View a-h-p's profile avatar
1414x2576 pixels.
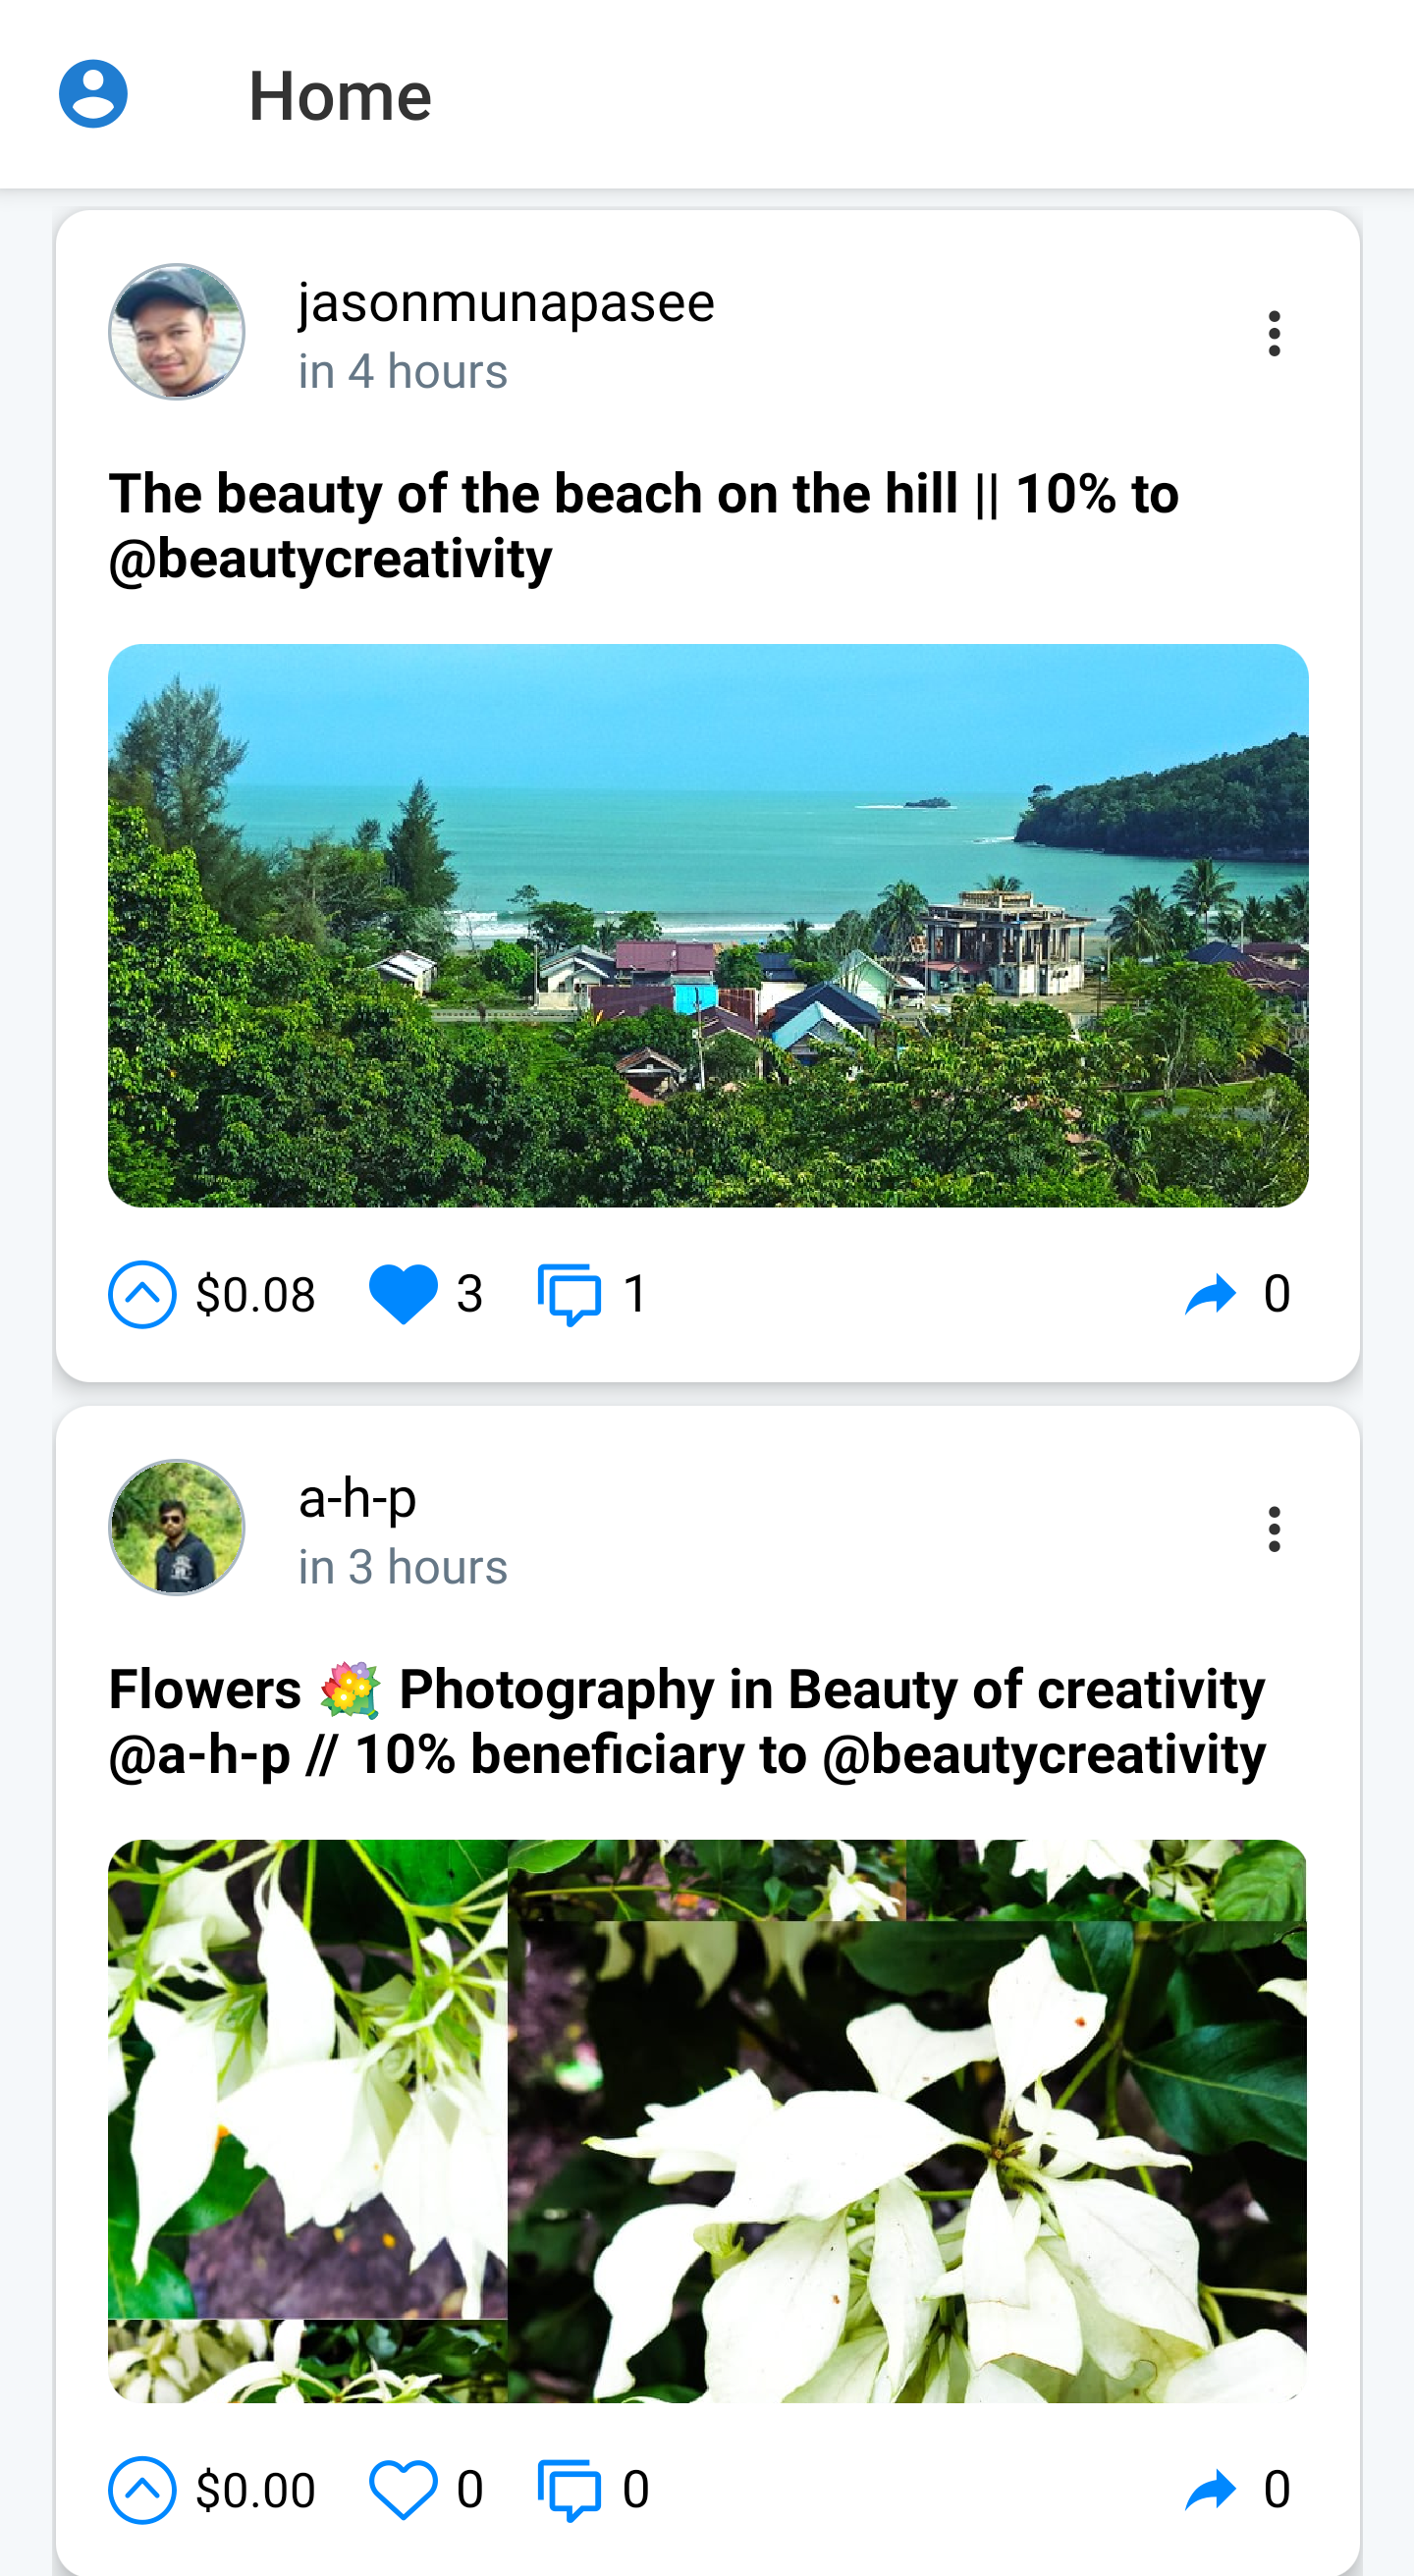tap(177, 1527)
